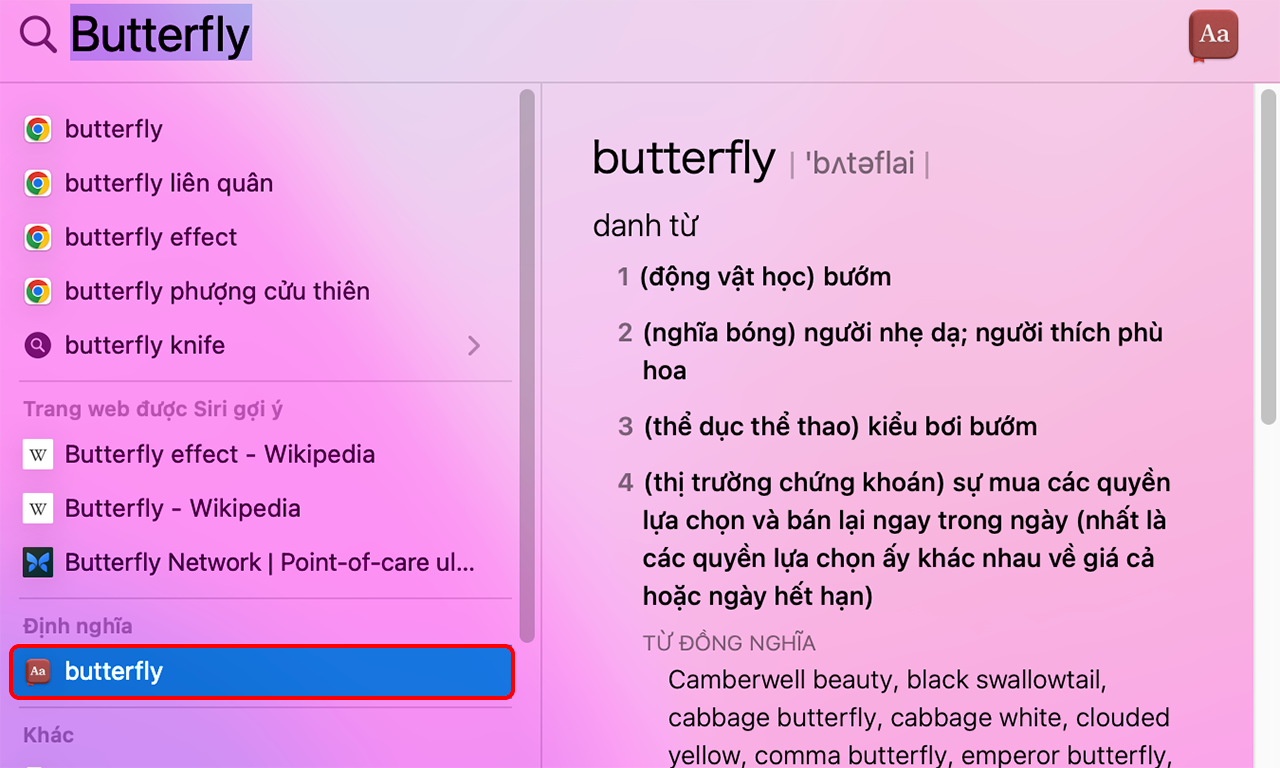Expand the butterfly knife suggestion chevron
Viewport: 1280px width, 768px height.
pyautogui.click(x=474, y=345)
